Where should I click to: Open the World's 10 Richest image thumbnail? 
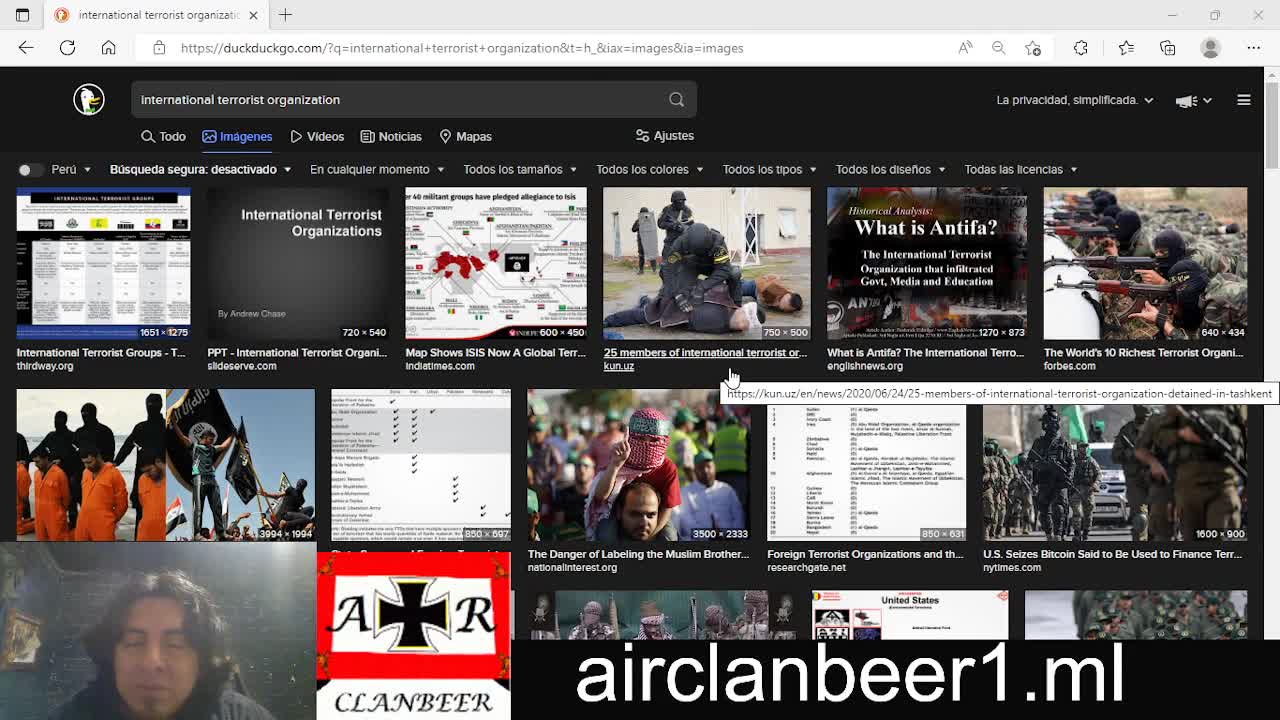pyautogui.click(x=1146, y=263)
